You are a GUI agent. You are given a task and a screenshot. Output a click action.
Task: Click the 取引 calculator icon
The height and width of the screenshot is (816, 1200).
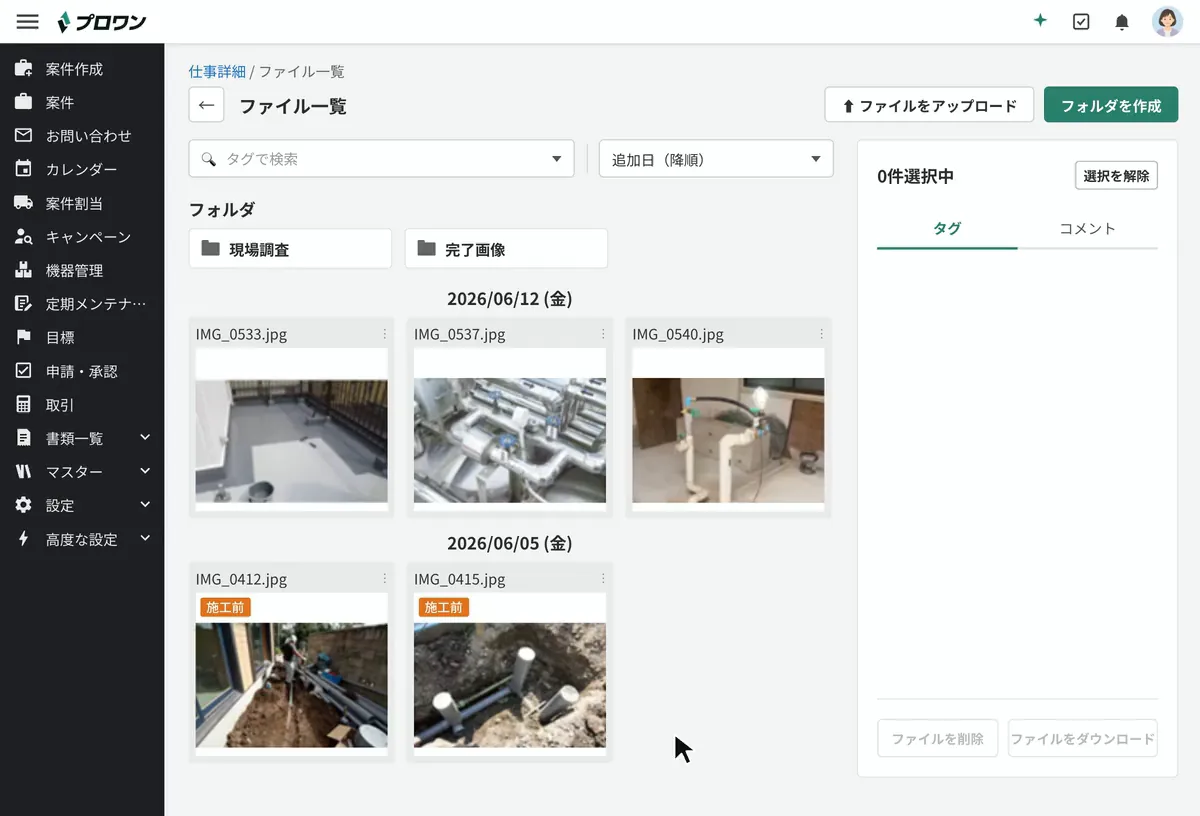pos(23,405)
